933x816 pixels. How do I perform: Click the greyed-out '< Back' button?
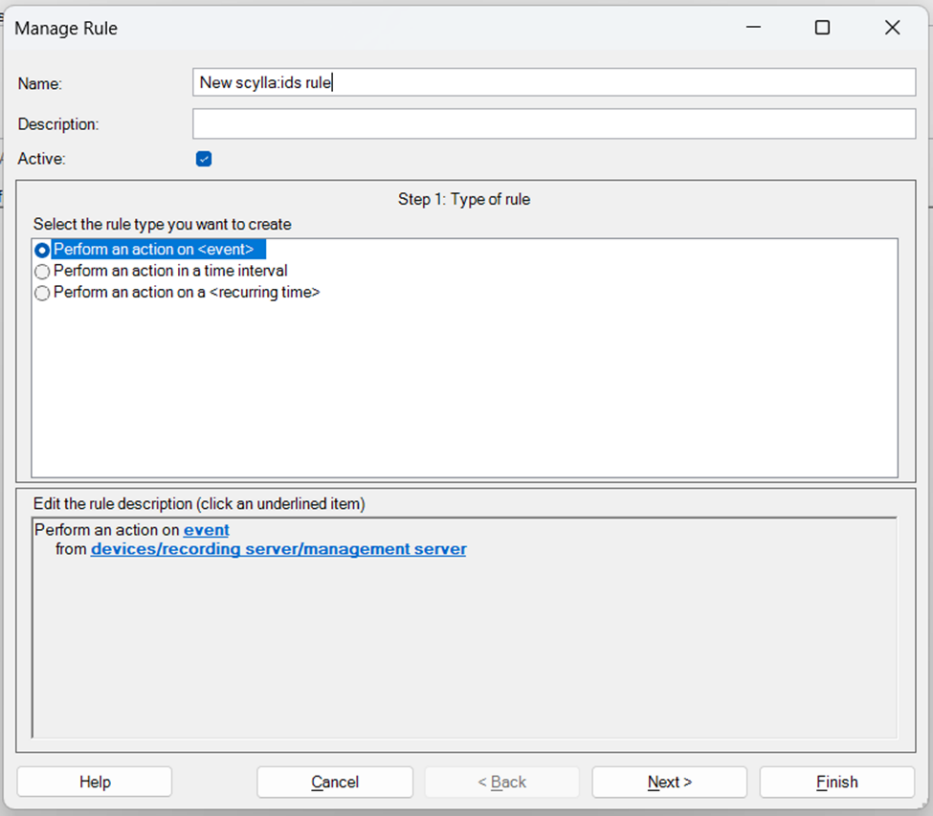click(501, 782)
